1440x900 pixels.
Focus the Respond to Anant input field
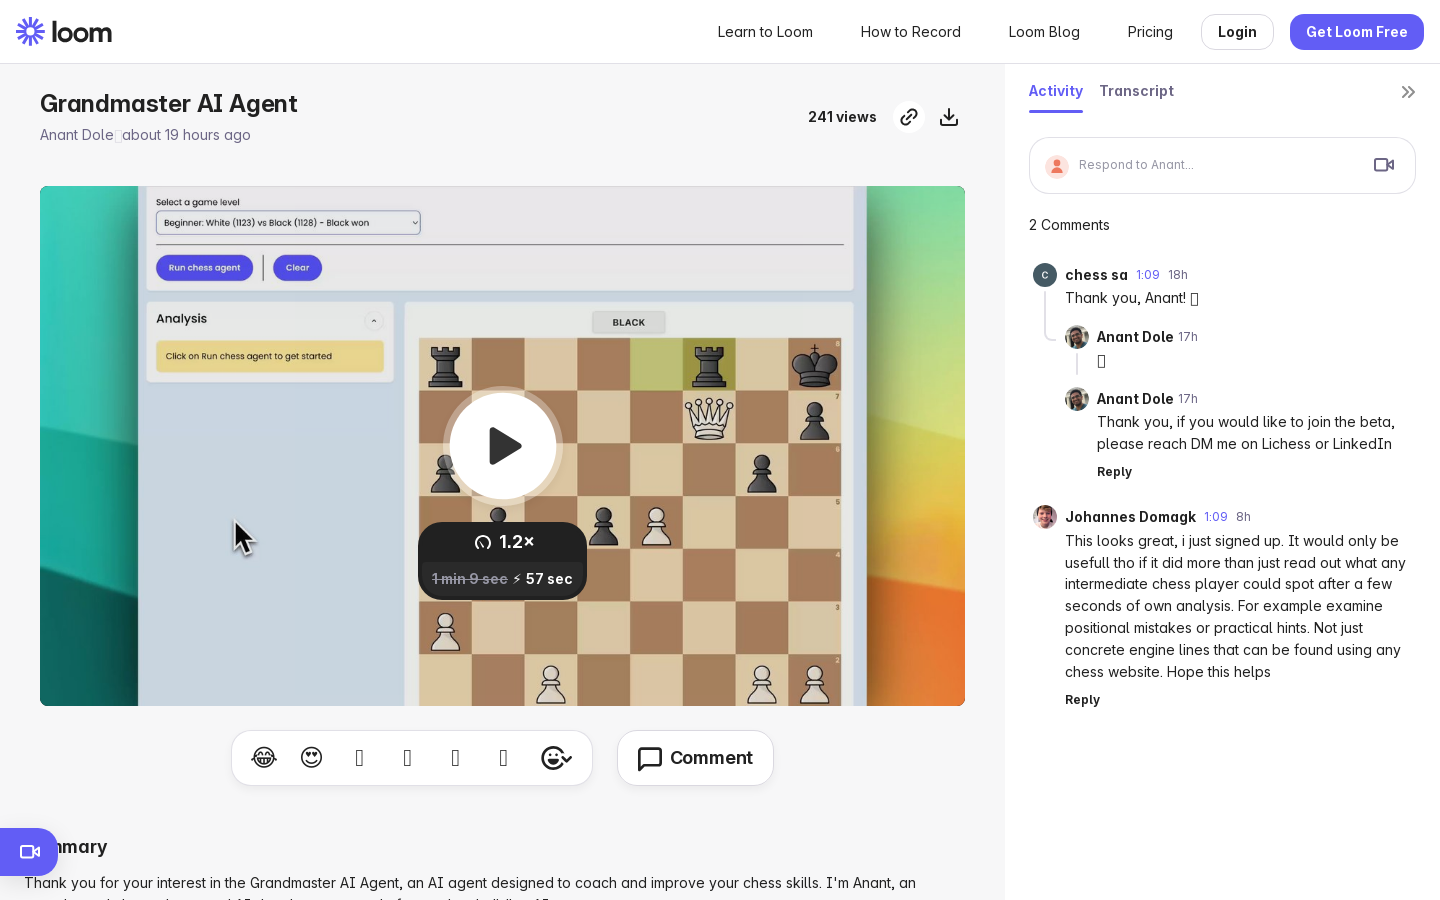tap(1222, 165)
